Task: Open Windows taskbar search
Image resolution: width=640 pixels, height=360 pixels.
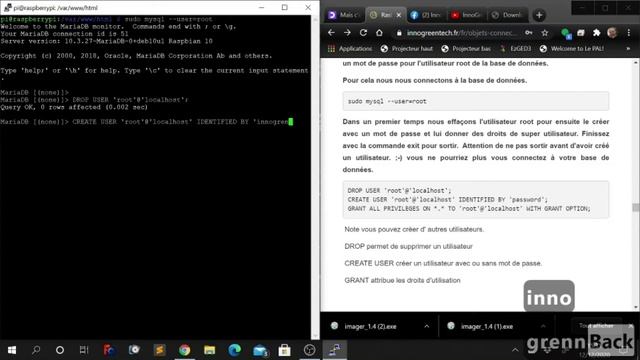Action: pyautogui.click(x=36, y=350)
